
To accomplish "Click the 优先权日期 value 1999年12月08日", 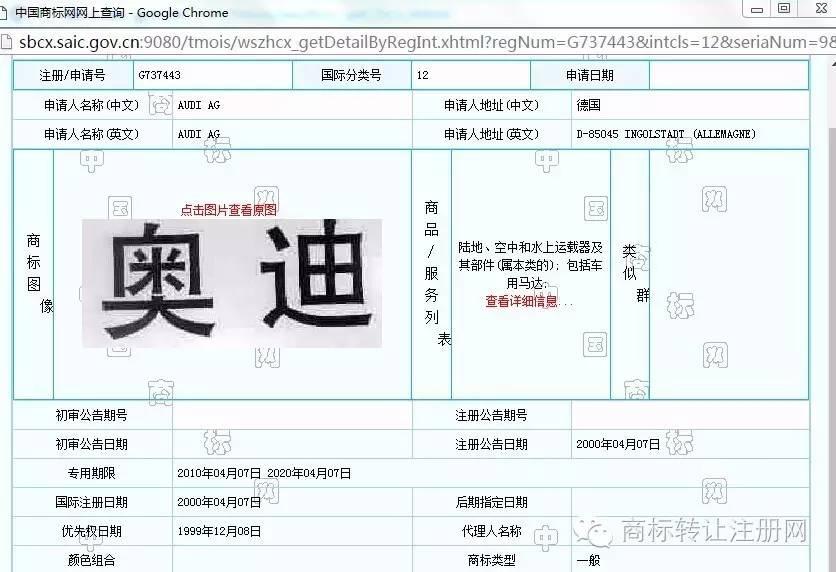I will [219, 531].
